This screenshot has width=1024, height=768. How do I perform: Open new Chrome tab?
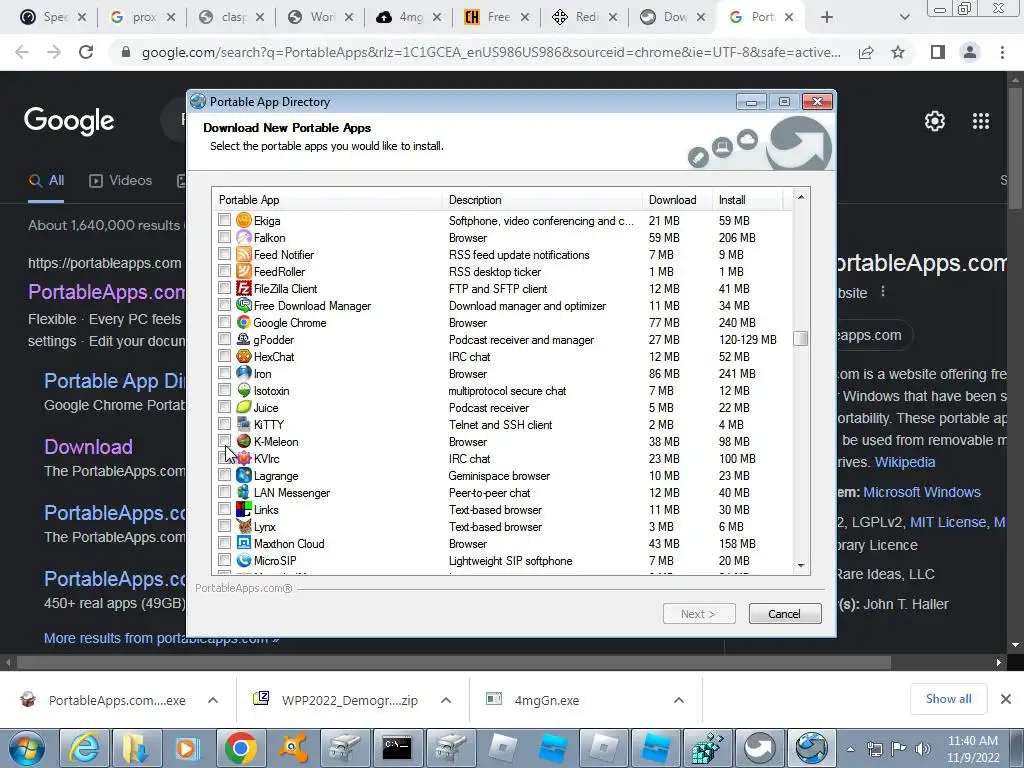click(x=827, y=17)
